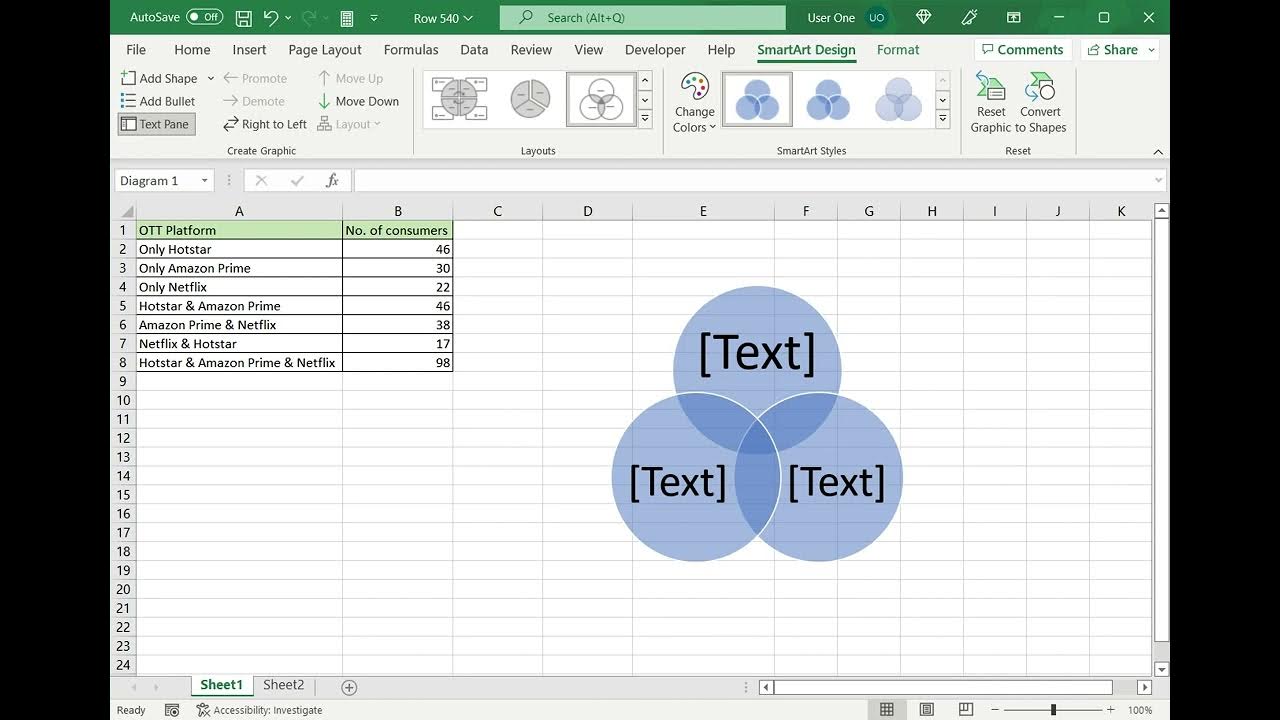Open the User One account button
Screen dimensions: 1280x720
(847, 17)
